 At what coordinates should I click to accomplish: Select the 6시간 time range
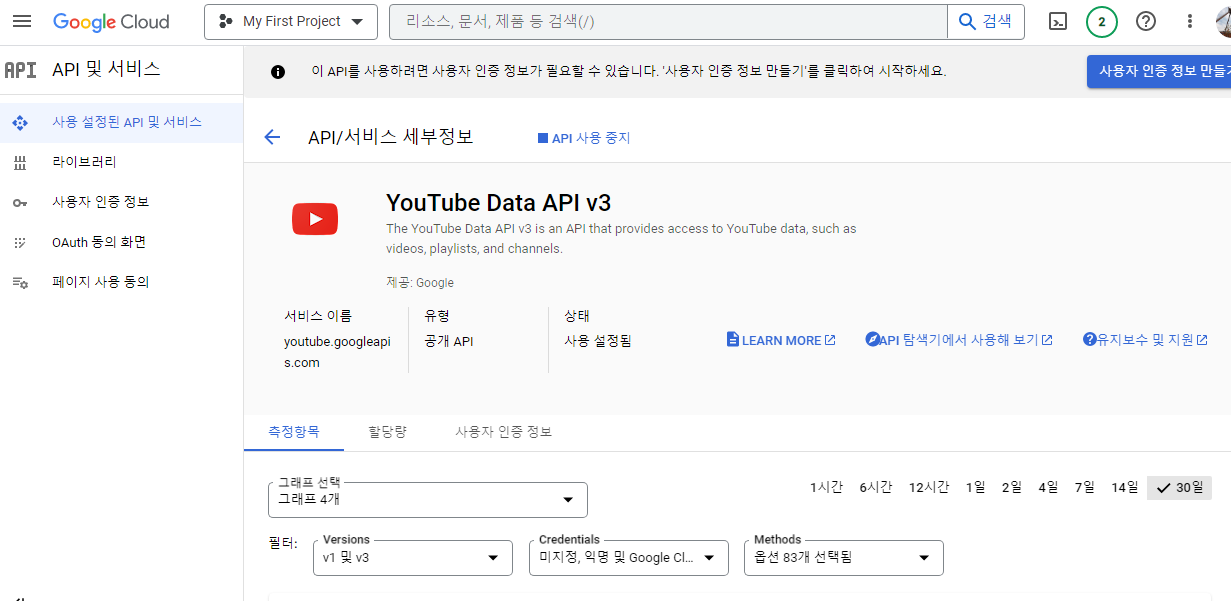(875, 488)
